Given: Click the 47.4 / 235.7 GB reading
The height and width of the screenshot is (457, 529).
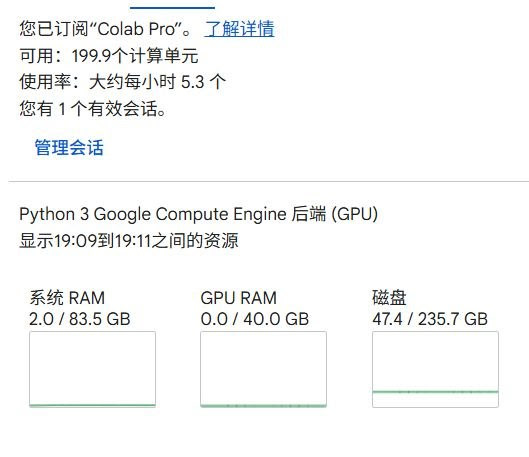Looking at the screenshot, I should (430, 319).
